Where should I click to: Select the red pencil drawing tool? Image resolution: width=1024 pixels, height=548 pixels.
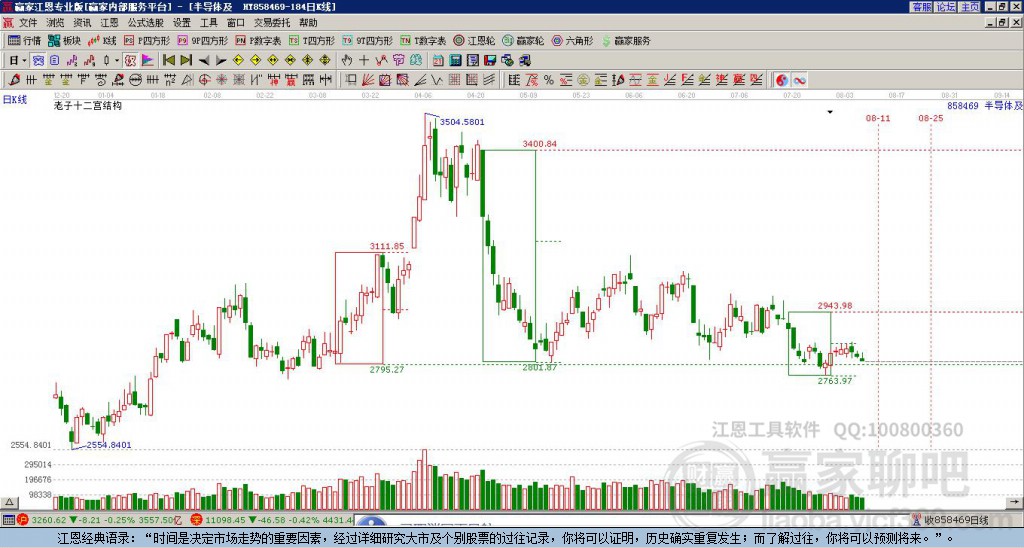[14, 80]
